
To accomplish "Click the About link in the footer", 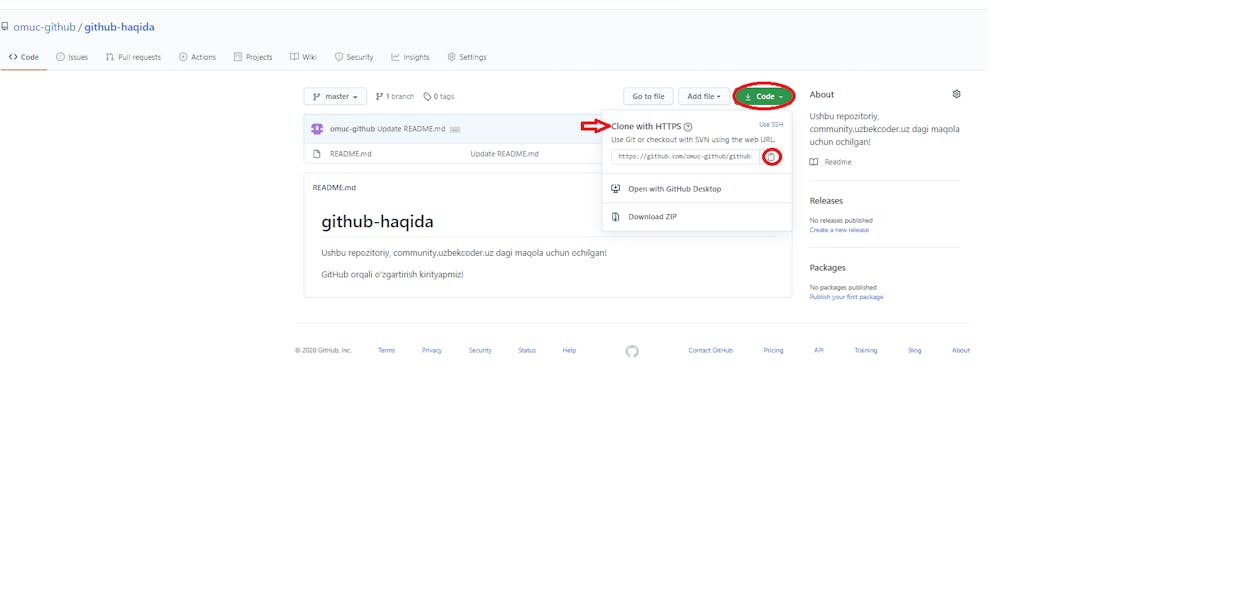I will (961, 351).
